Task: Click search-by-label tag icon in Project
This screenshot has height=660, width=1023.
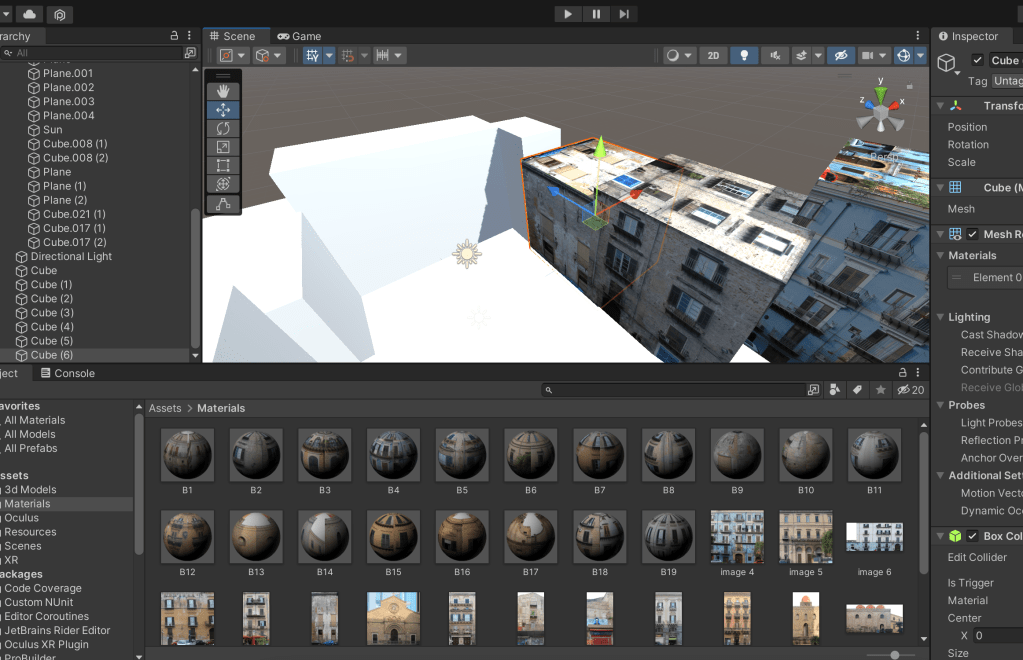Action: pos(857,390)
